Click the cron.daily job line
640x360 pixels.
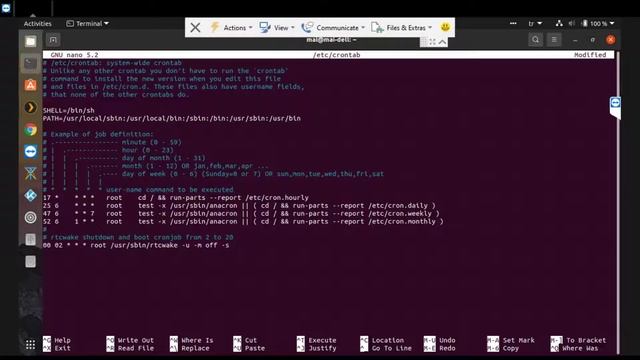[x=239, y=206]
